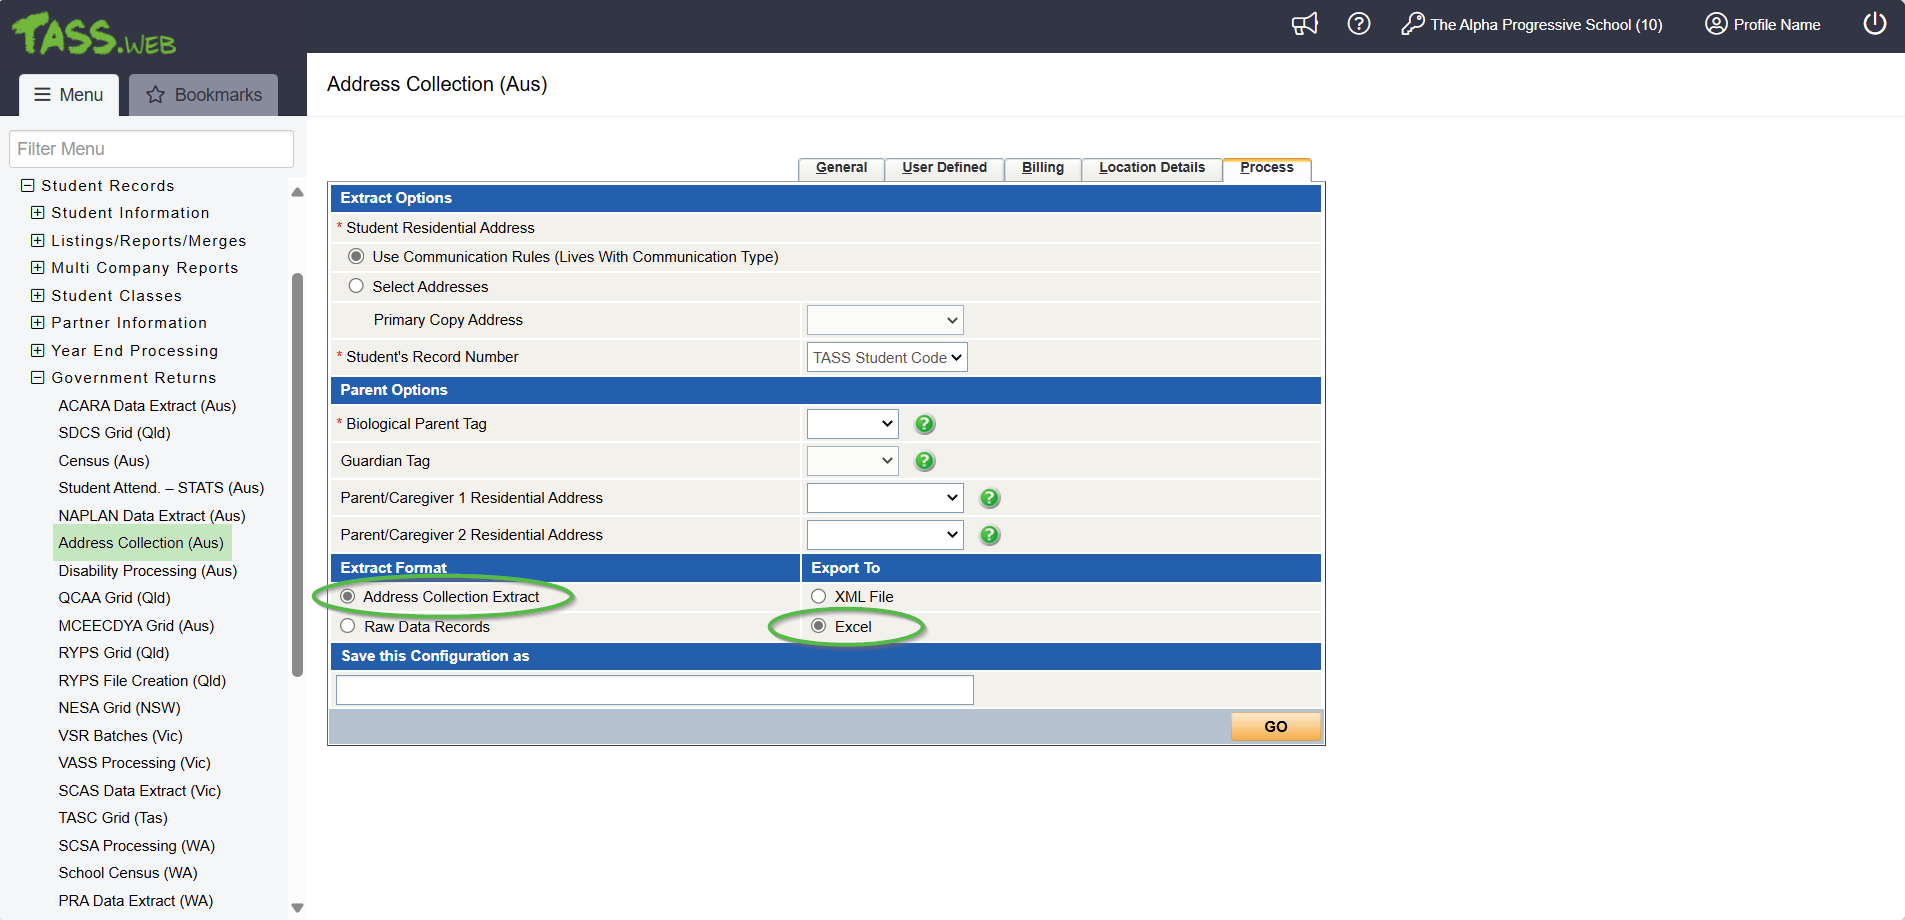Open the Student's Record Number dropdown

[x=886, y=357]
